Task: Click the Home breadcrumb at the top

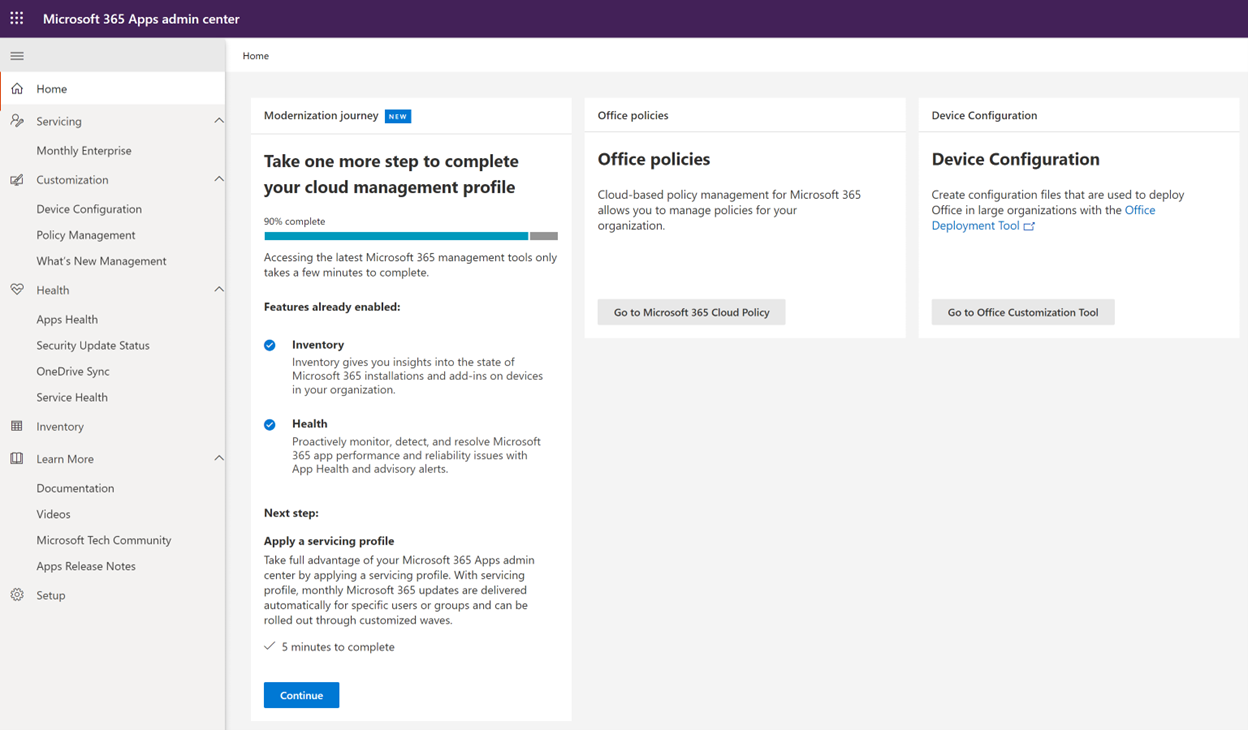Action: pyautogui.click(x=255, y=55)
